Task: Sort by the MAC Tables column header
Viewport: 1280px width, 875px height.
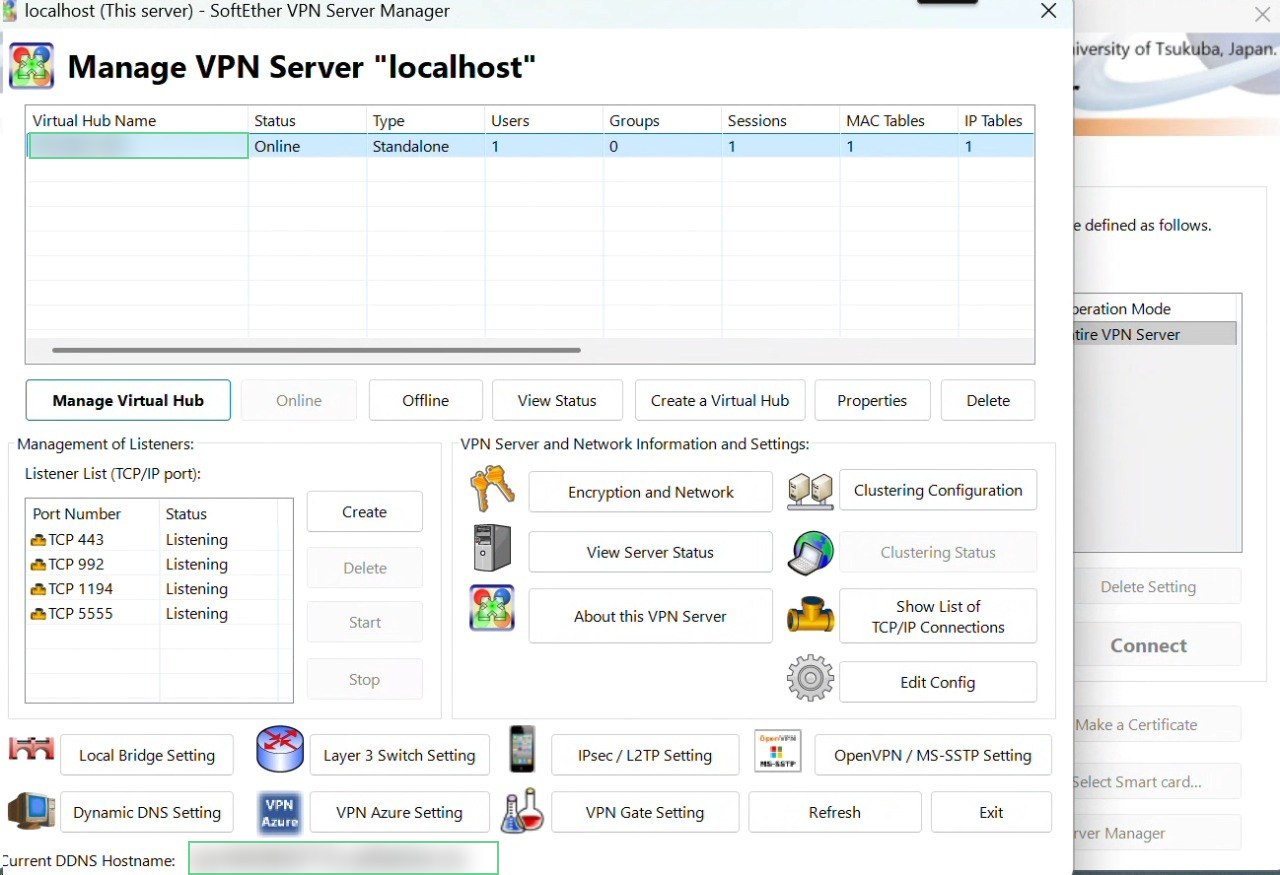Action: point(899,120)
